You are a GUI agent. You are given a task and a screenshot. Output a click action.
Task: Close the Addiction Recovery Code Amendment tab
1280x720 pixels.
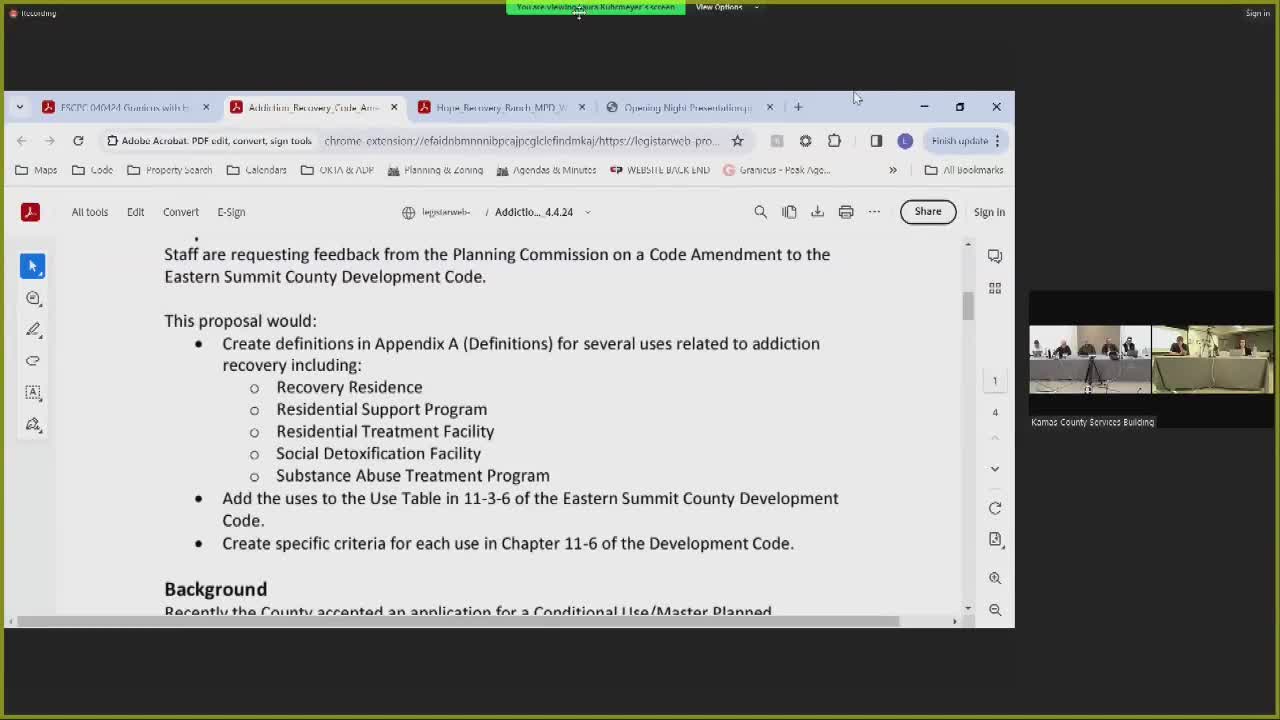(x=394, y=107)
